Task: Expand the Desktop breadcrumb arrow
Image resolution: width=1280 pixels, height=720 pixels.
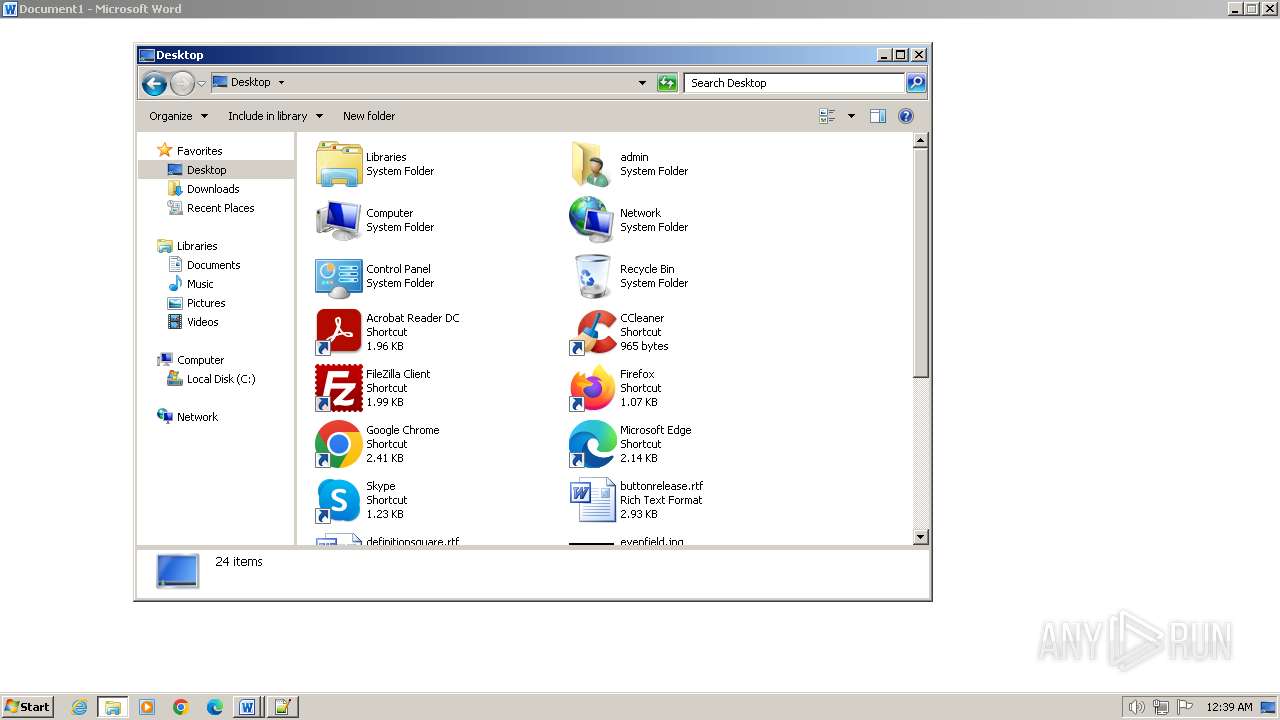Action: [281, 83]
